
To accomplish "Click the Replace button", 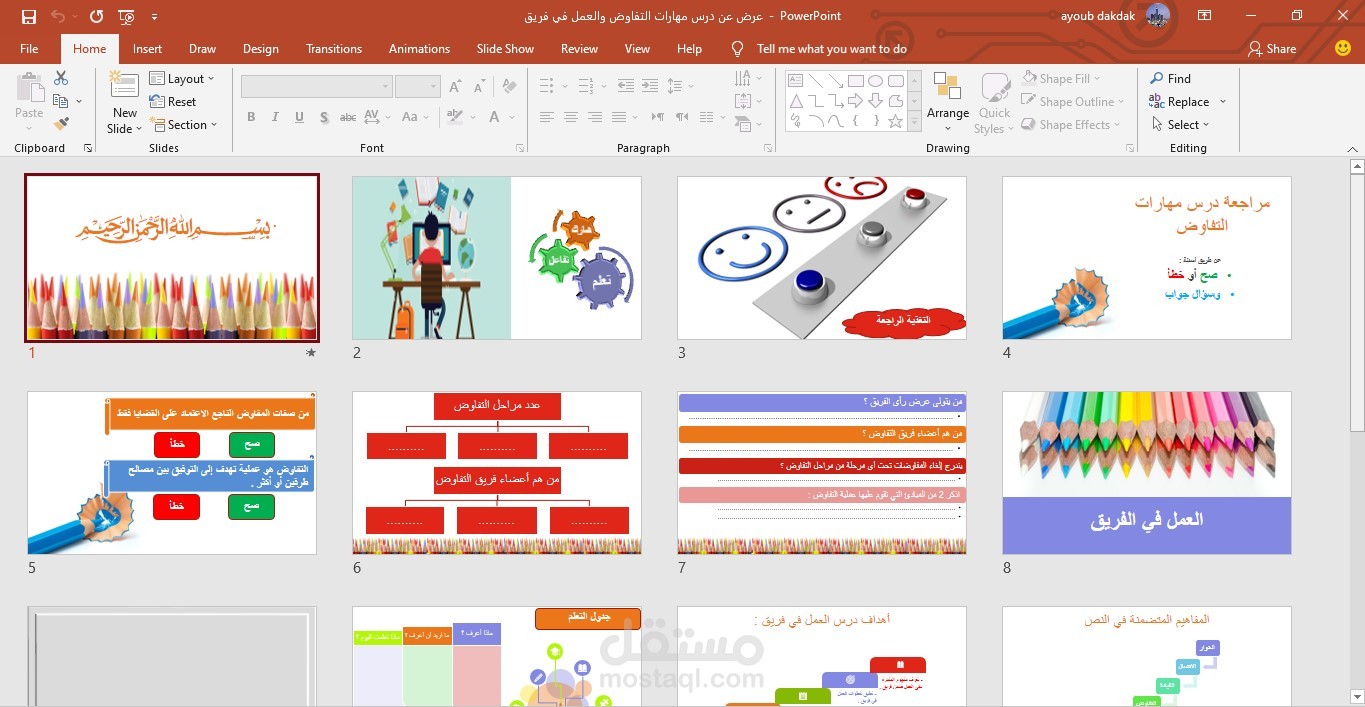I will coord(1179,101).
